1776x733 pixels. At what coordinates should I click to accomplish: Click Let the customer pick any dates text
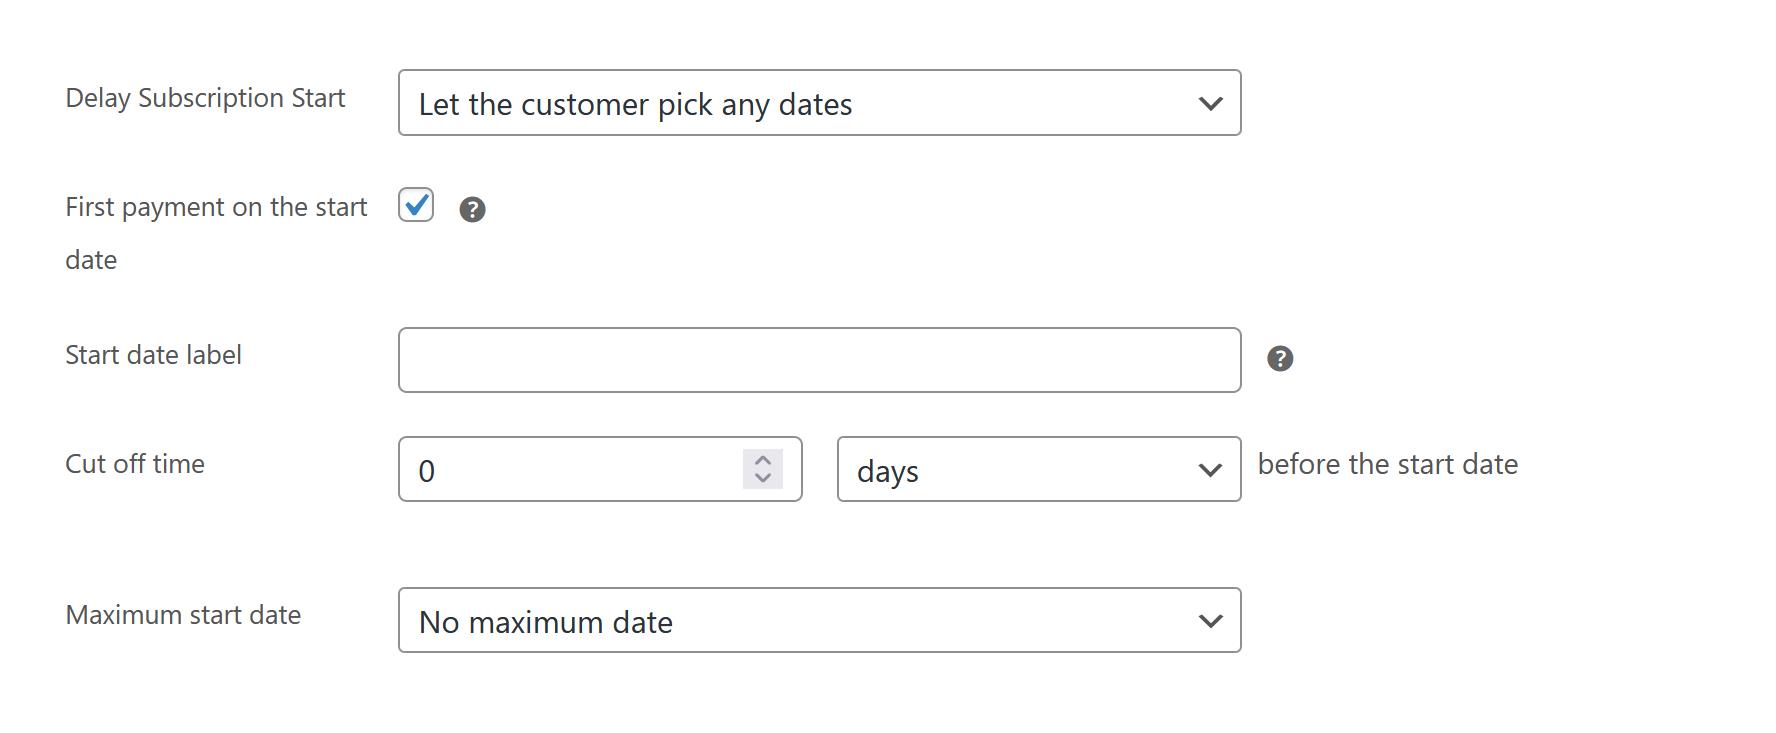click(636, 104)
